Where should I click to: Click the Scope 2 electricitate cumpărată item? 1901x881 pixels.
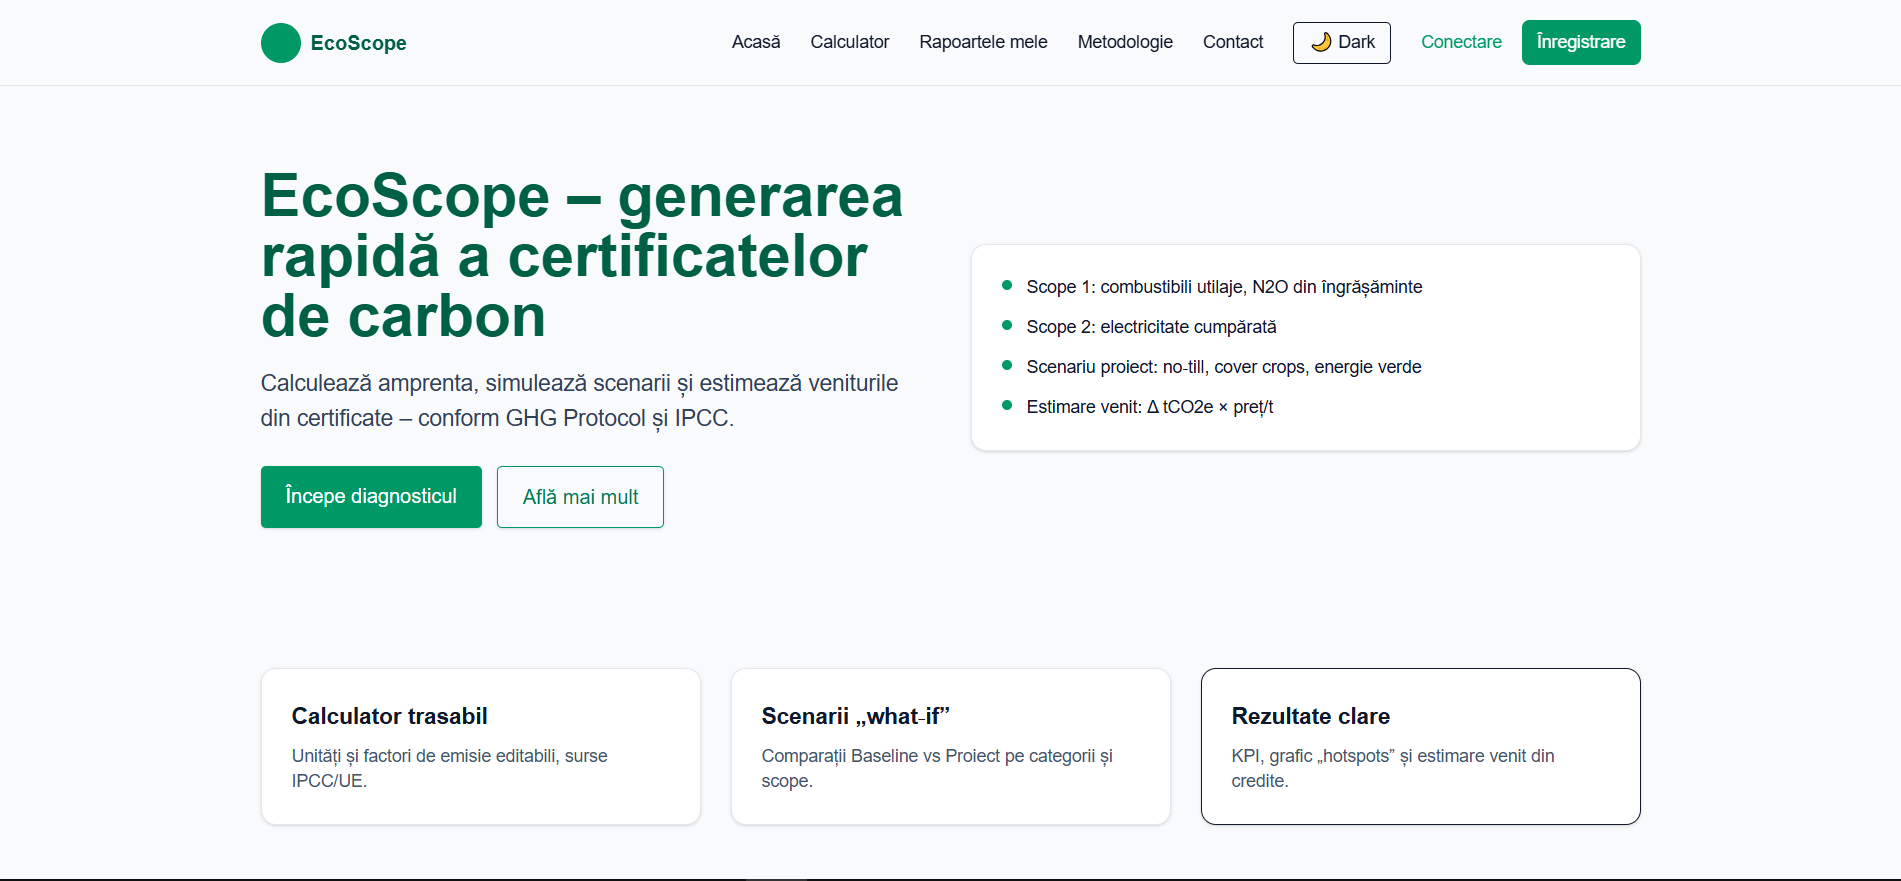tap(1150, 327)
